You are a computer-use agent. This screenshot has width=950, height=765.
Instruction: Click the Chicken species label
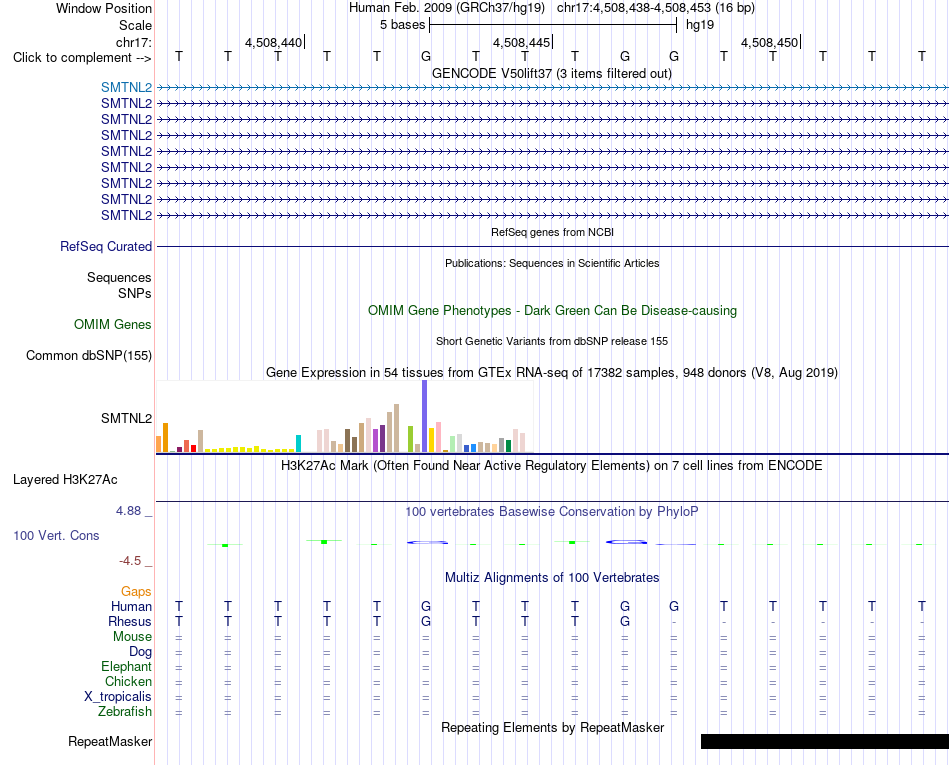pos(128,681)
